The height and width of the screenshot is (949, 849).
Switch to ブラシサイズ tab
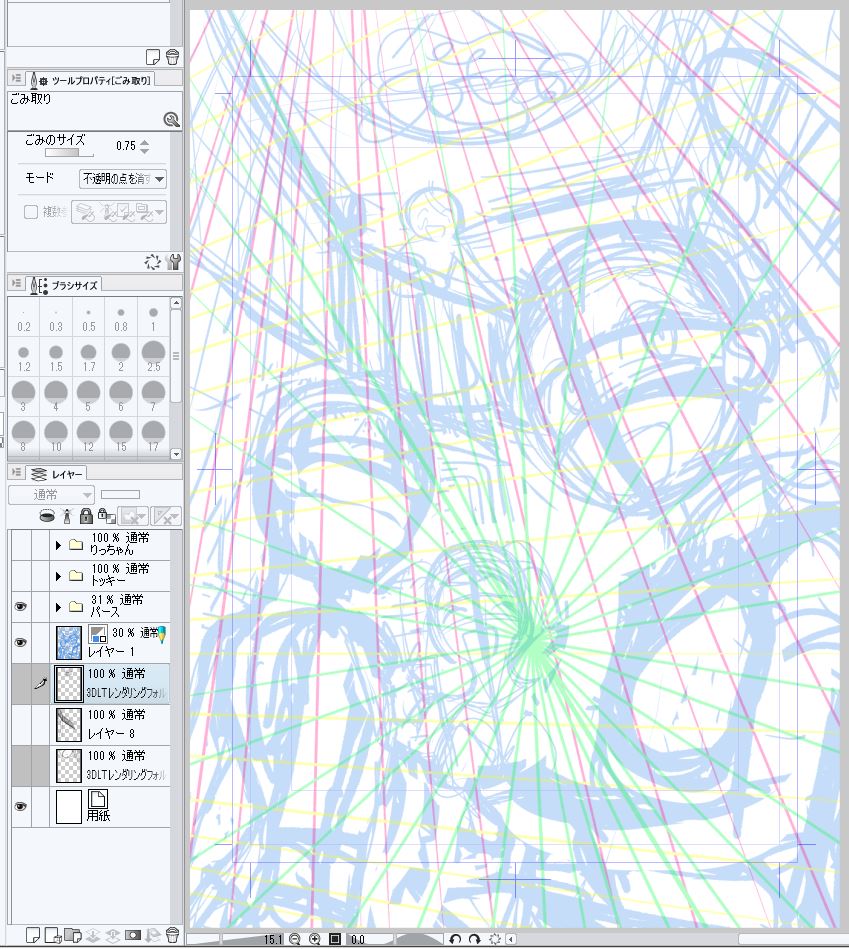pos(64,284)
